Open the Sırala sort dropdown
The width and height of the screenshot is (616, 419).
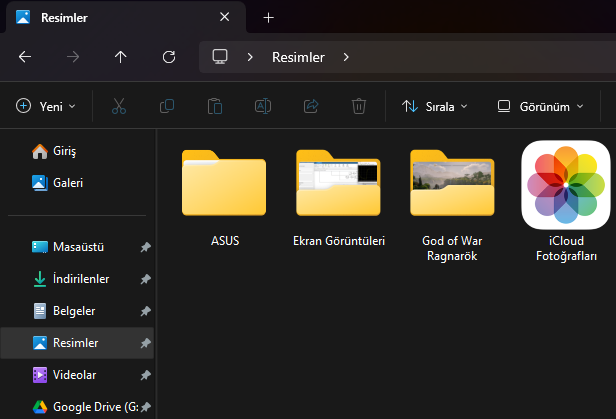(434, 106)
